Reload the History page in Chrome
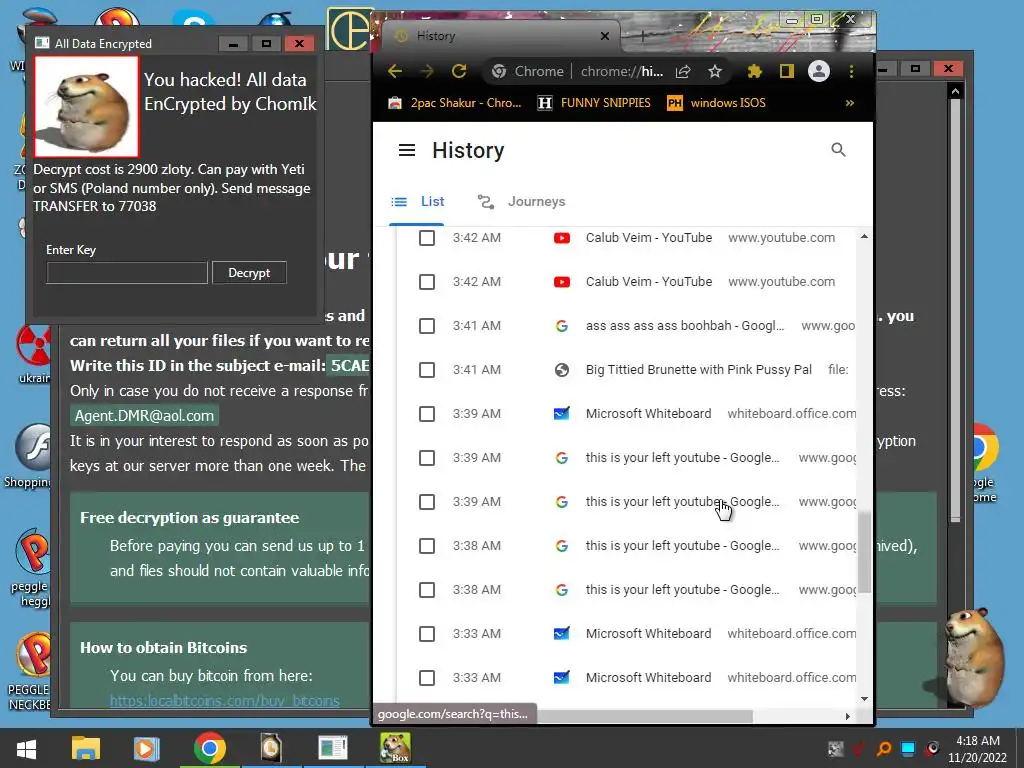The width and height of the screenshot is (1024, 768). click(459, 71)
